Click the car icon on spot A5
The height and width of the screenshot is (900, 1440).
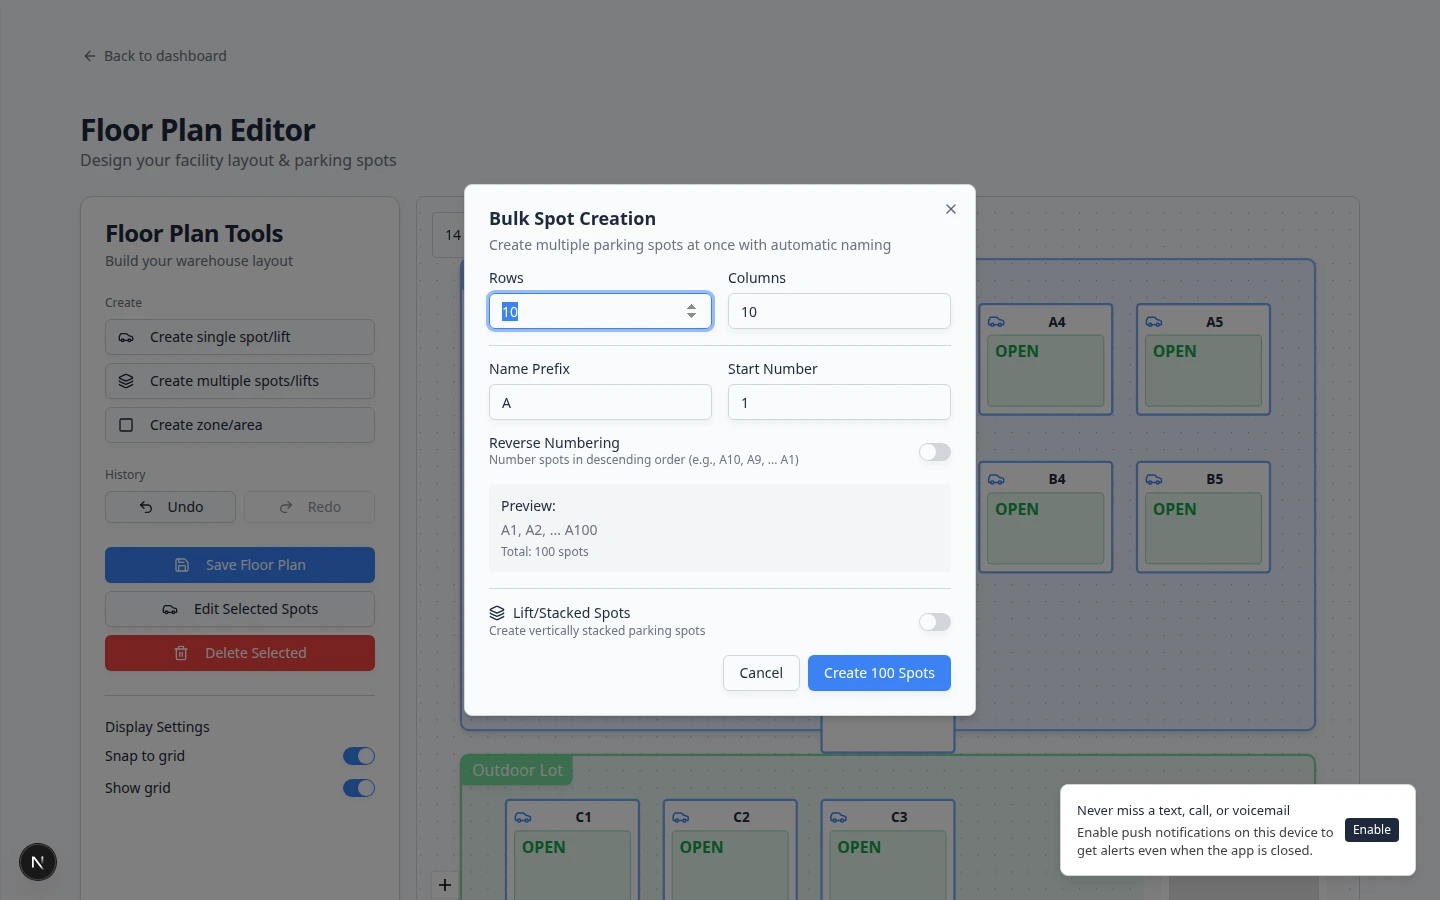pyautogui.click(x=1154, y=322)
